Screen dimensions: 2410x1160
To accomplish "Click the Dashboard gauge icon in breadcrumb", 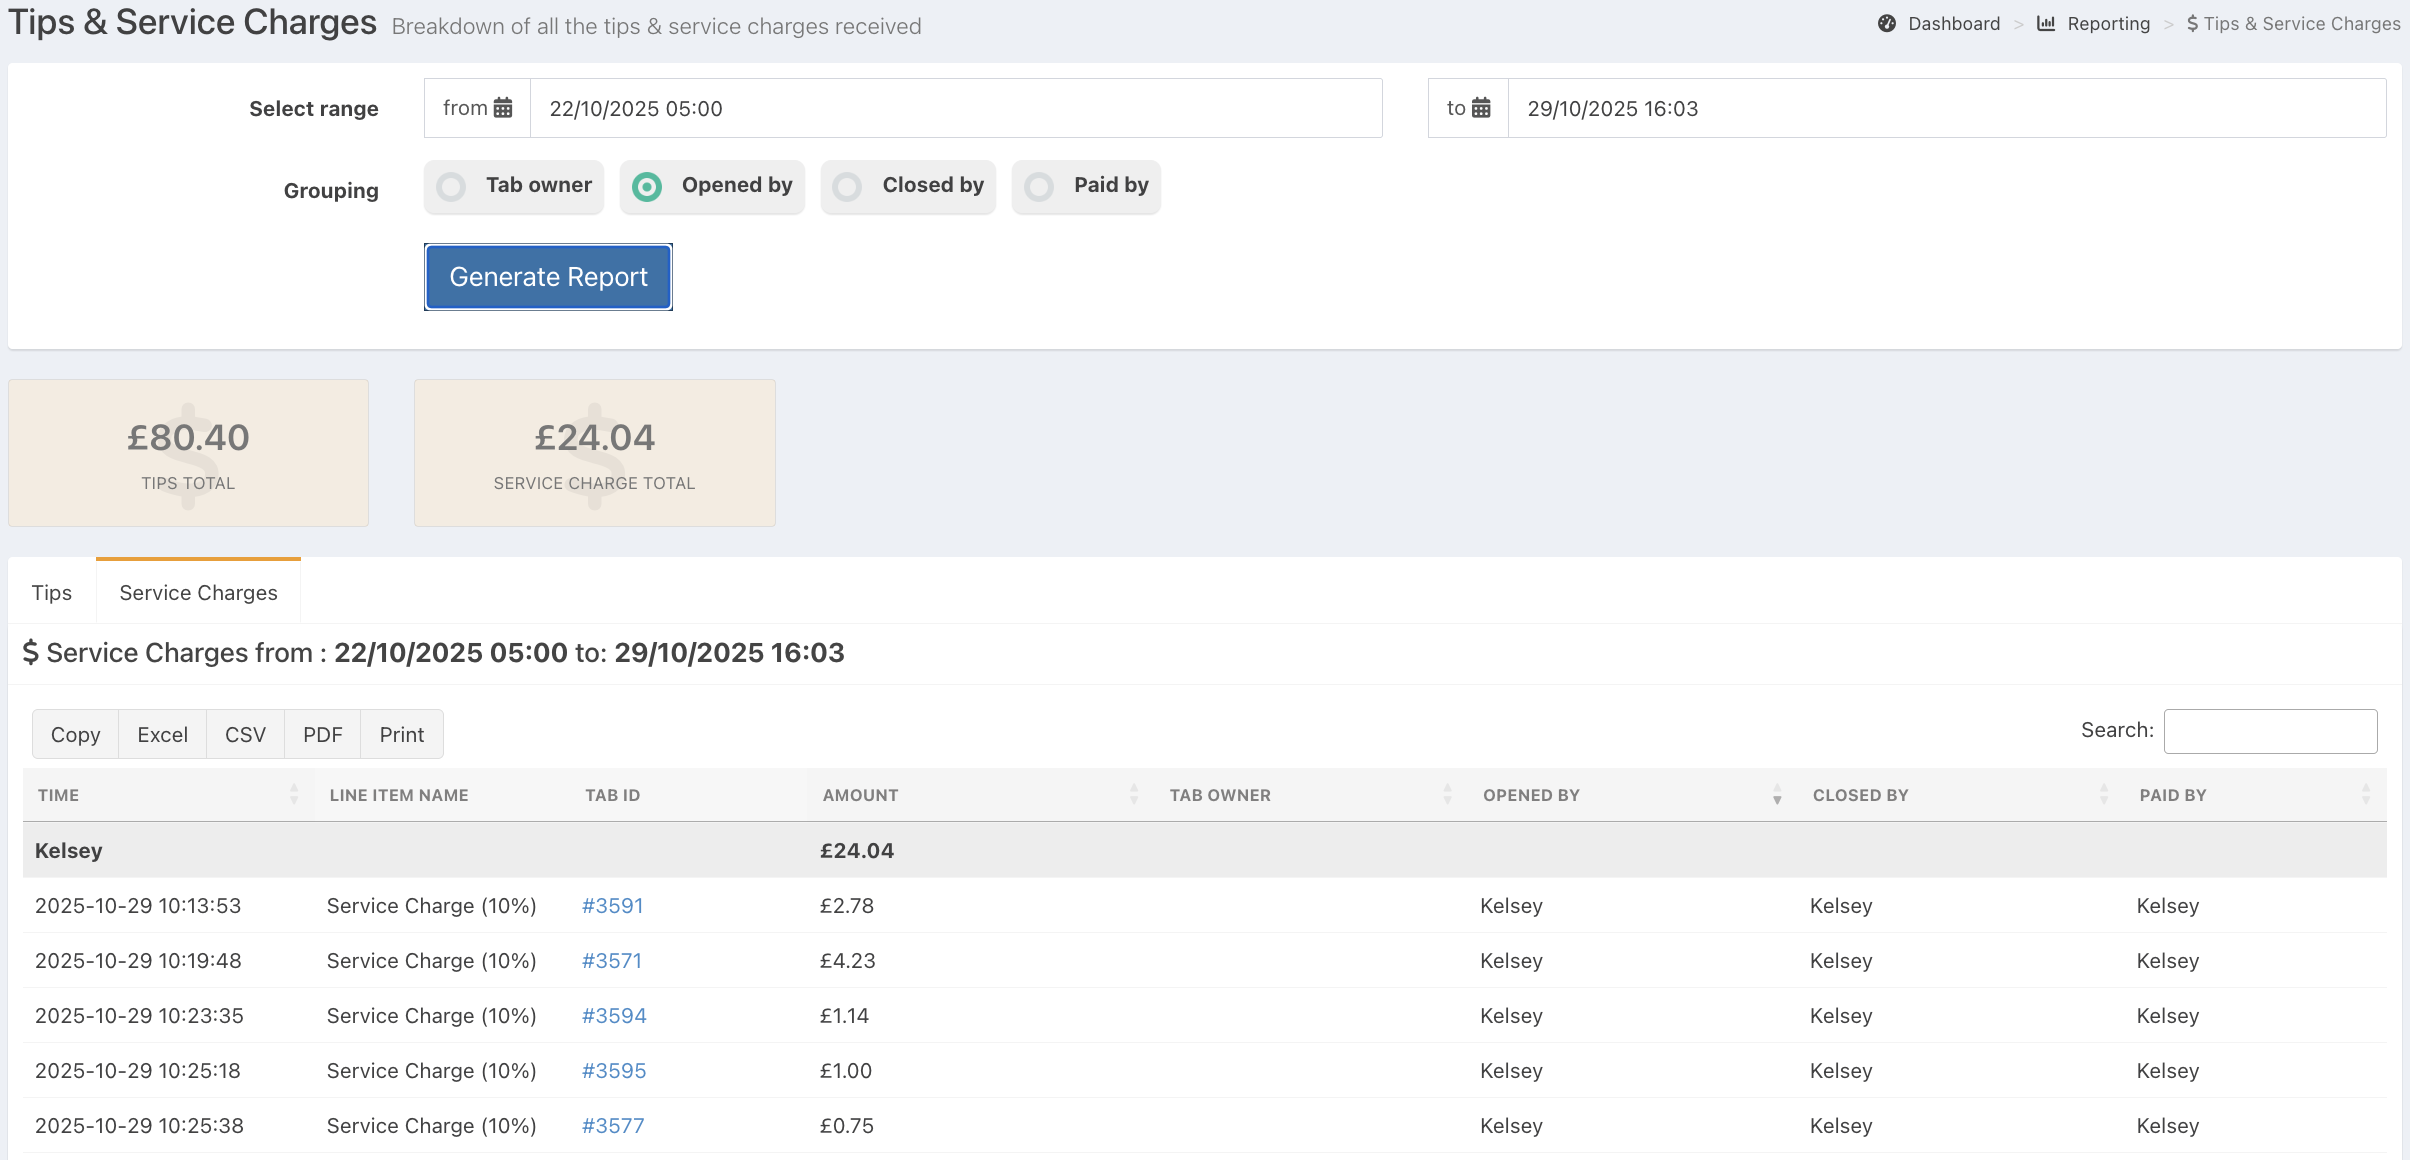I will (x=1887, y=24).
